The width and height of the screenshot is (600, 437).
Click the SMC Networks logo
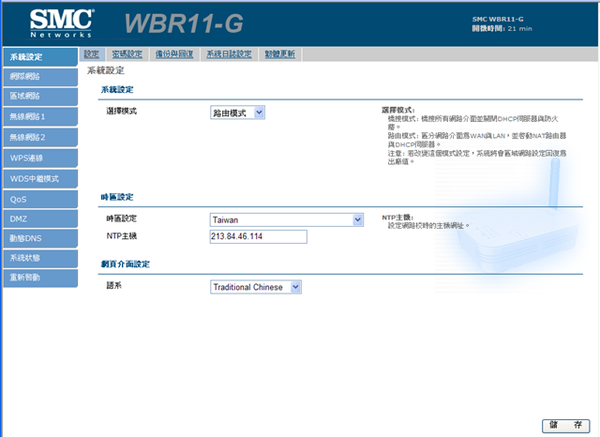[62, 23]
